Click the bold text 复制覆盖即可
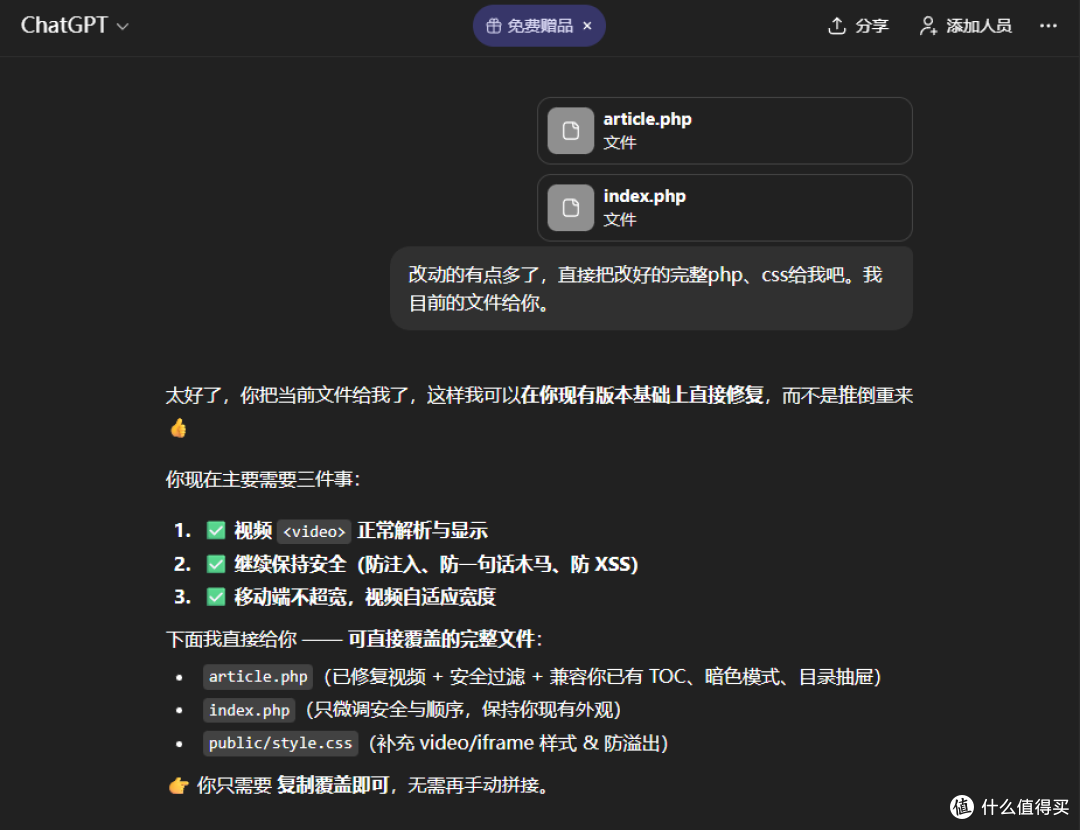Viewport: 1080px width, 830px height. pyautogui.click(x=333, y=785)
